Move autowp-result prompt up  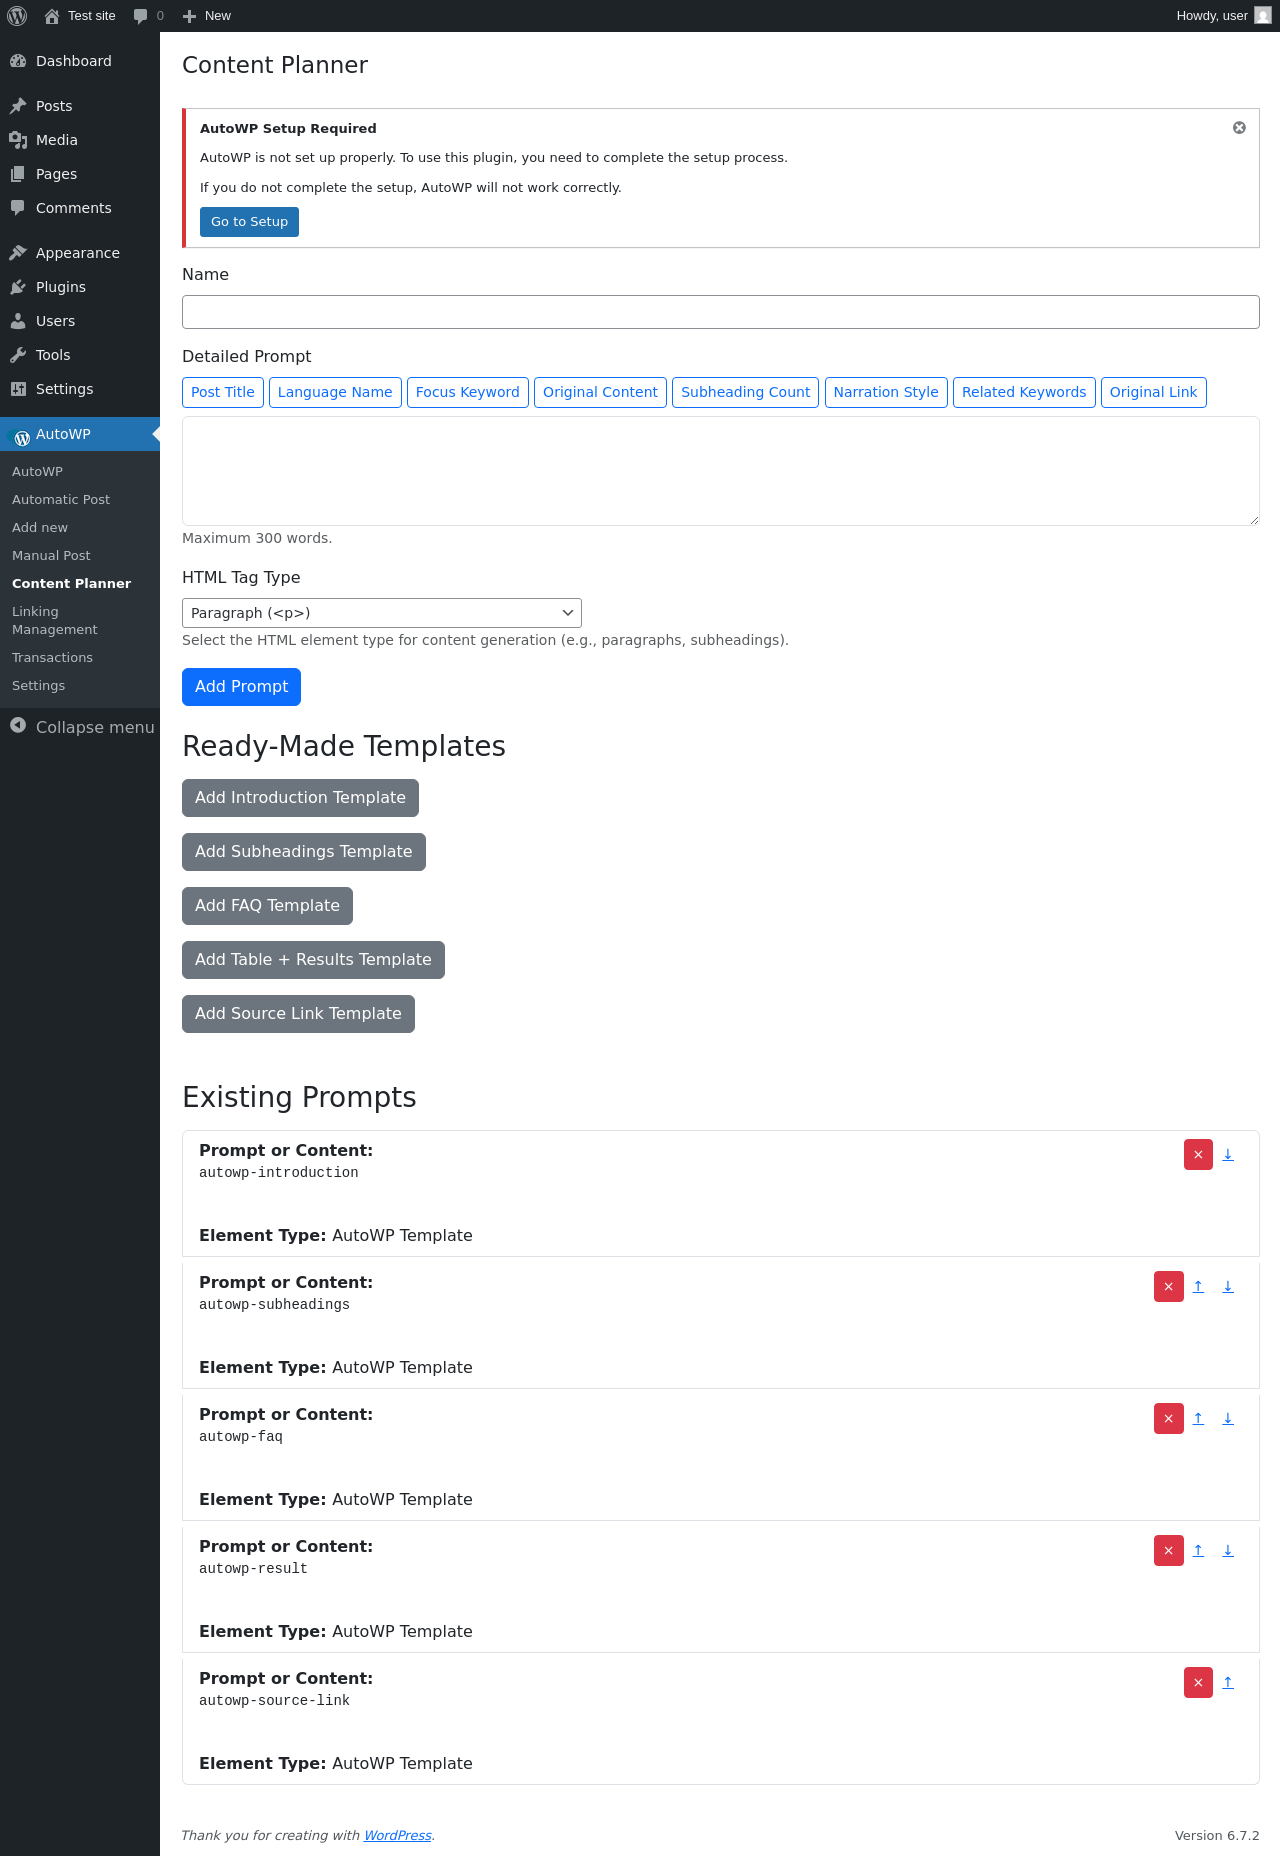(x=1198, y=1551)
